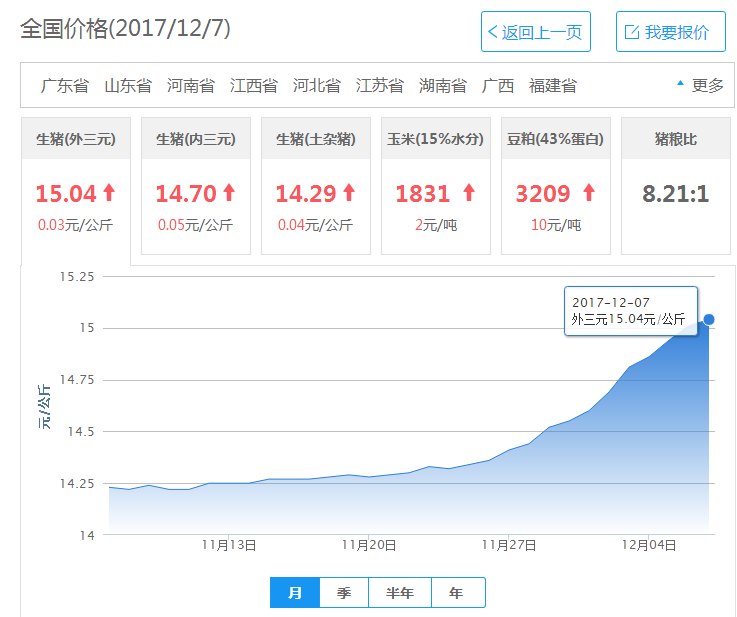Screen dimensions: 737x617
Task: Click the edit icon in 我要报价
Action: coord(631,32)
